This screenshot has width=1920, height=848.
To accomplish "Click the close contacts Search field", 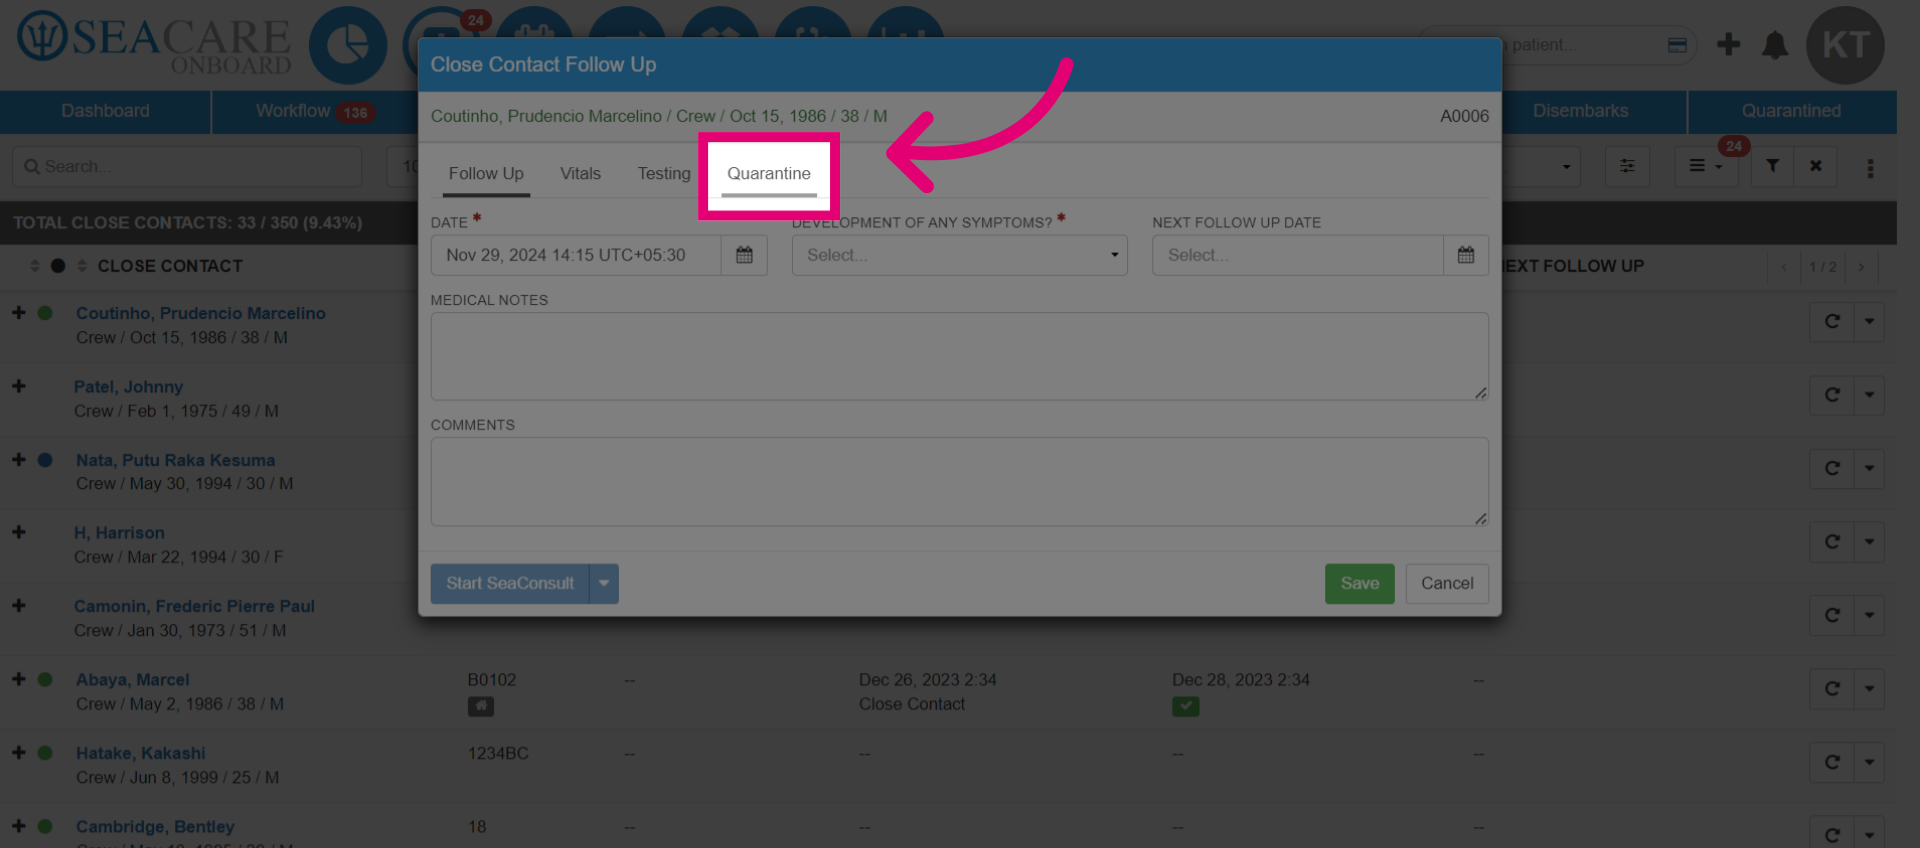I will pyautogui.click(x=187, y=166).
